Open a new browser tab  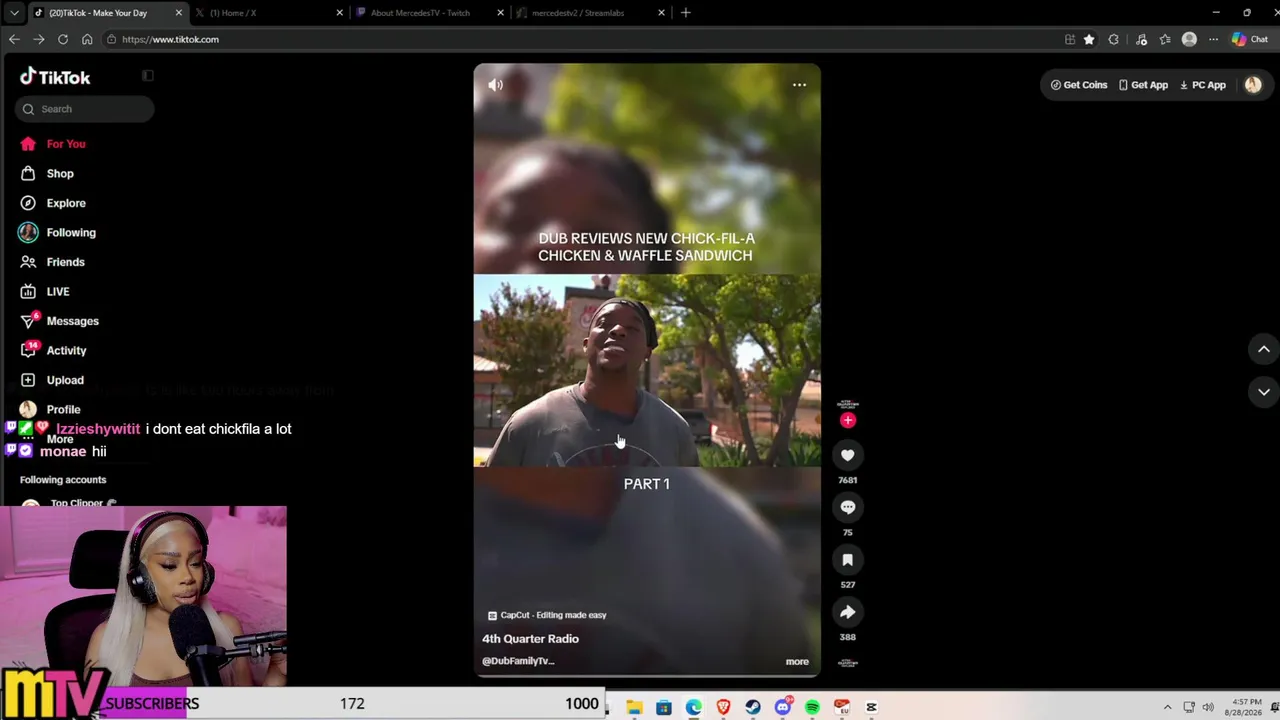click(686, 13)
